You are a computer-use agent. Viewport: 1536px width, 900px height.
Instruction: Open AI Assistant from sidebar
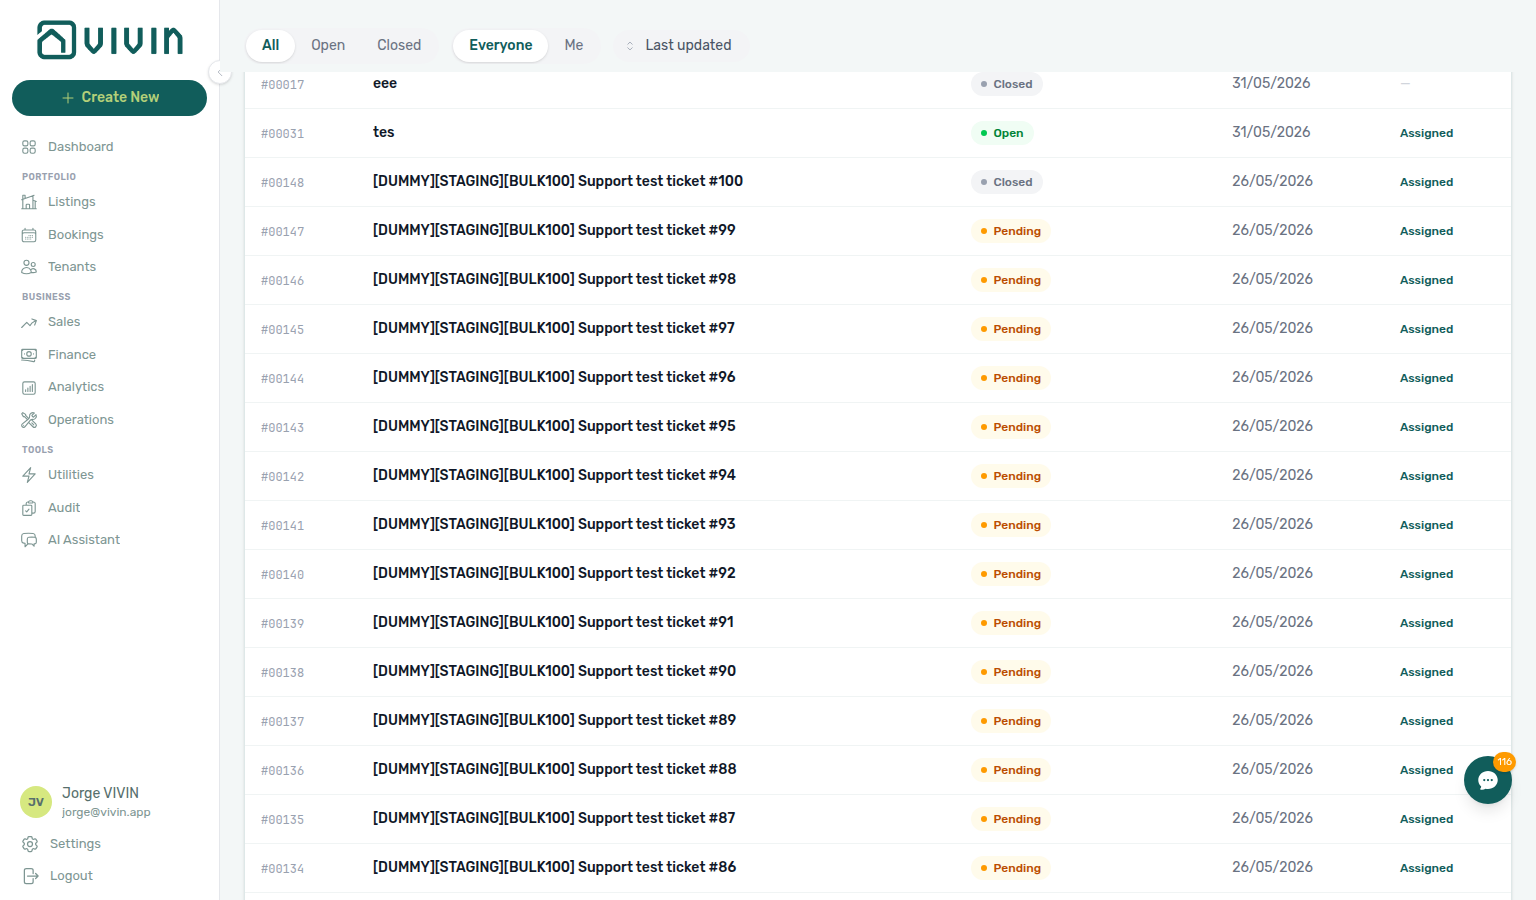click(x=84, y=540)
